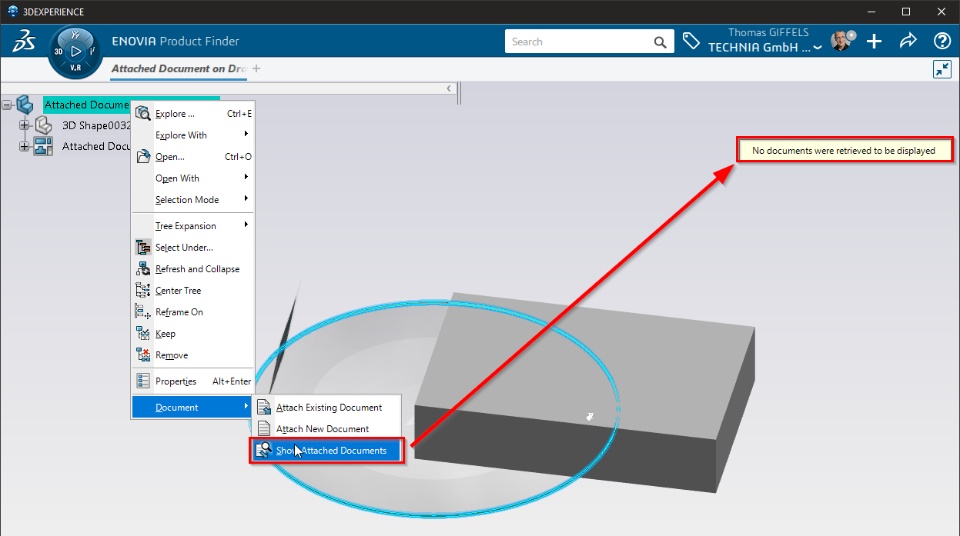Open the Selection Mode submenu arrow

coord(246,198)
